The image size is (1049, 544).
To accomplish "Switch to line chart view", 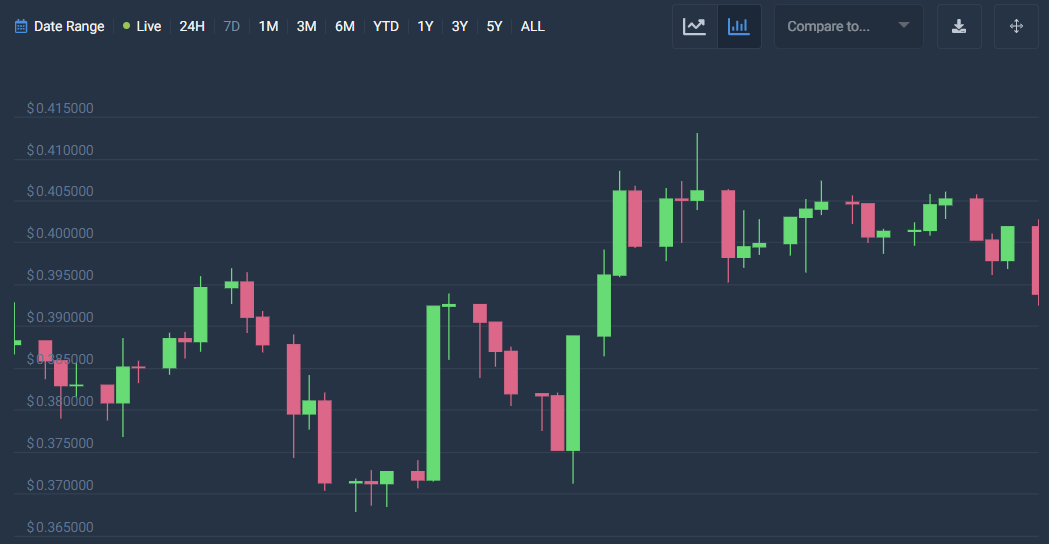I will tap(695, 27).
